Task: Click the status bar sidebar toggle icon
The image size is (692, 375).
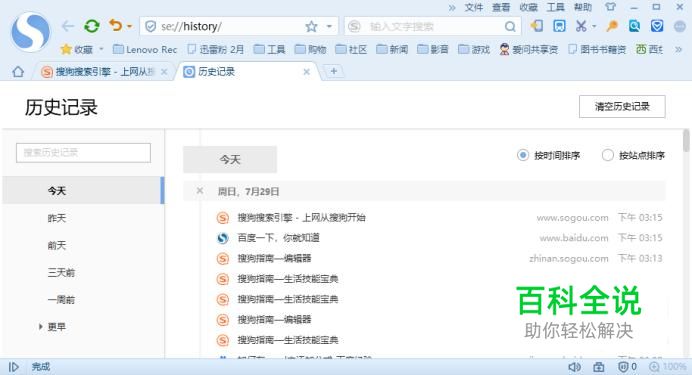Action: coord(14,367)
